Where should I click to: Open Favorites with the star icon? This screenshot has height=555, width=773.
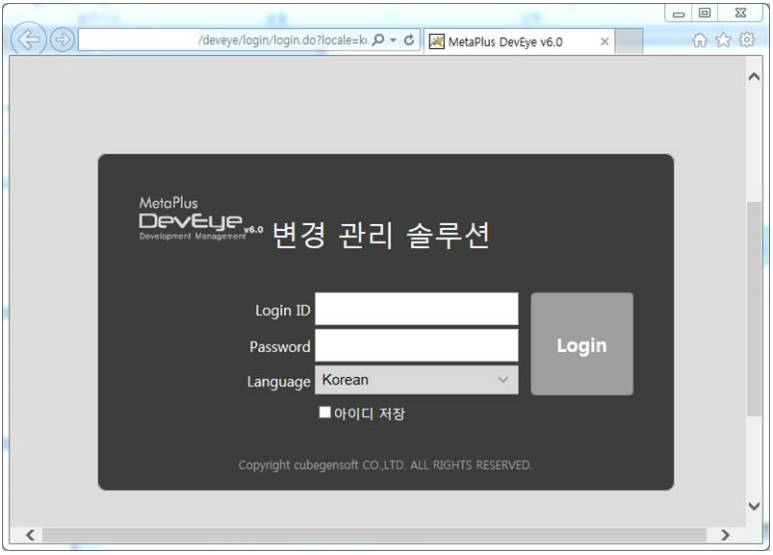(723, 39)
